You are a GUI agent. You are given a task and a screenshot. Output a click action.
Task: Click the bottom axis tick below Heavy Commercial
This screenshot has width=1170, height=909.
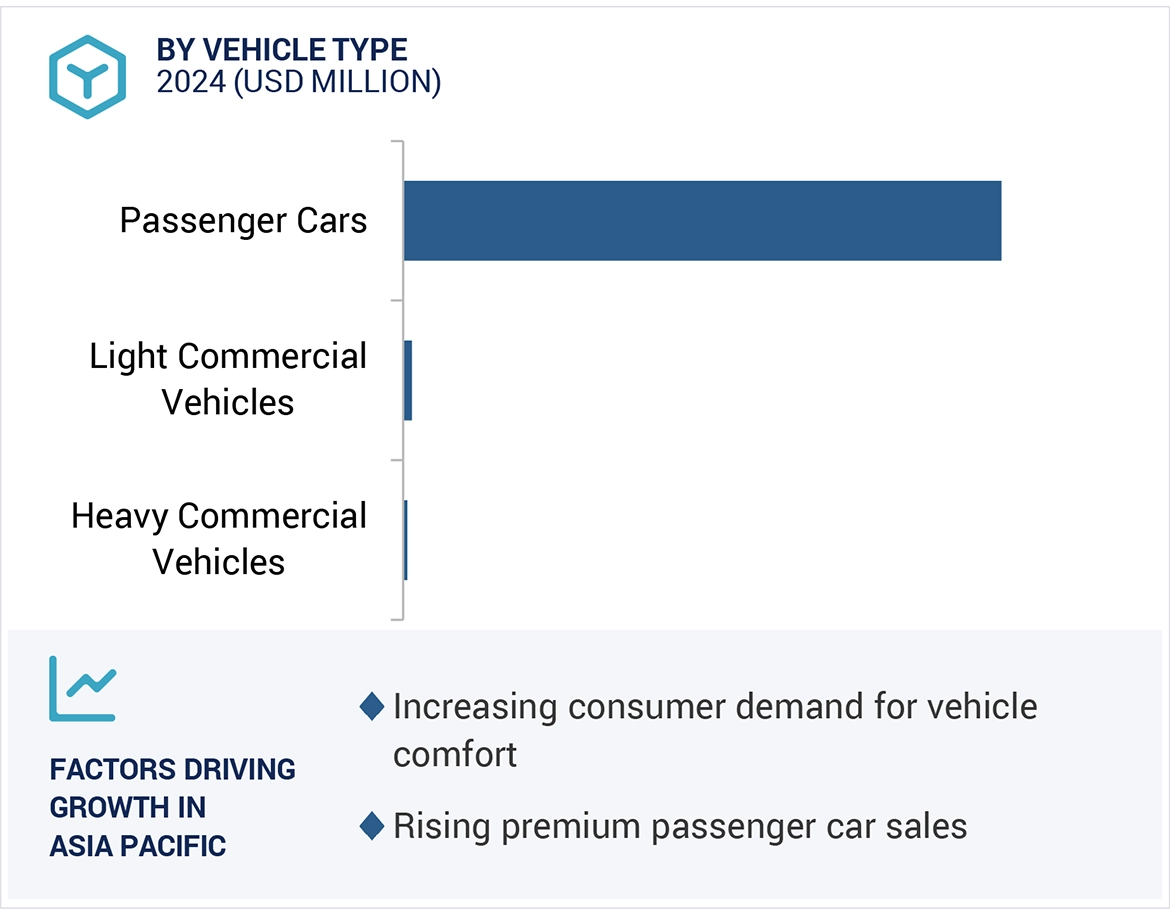click(x=396, y=619)
